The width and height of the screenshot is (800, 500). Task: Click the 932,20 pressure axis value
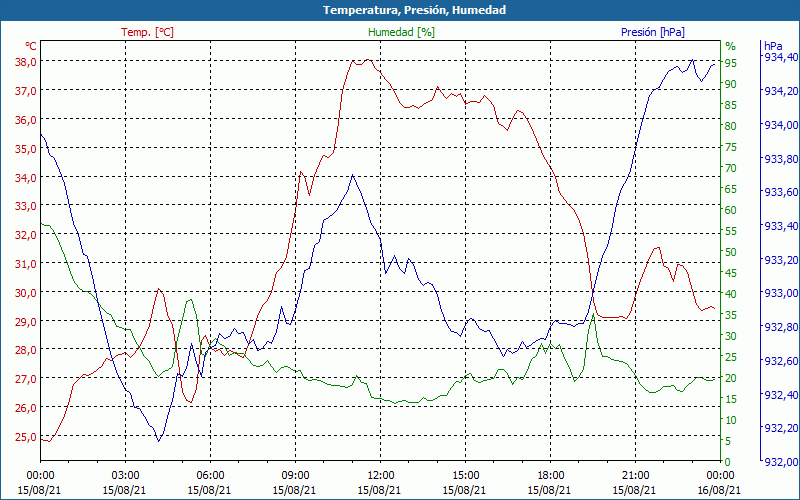point(780,428)
